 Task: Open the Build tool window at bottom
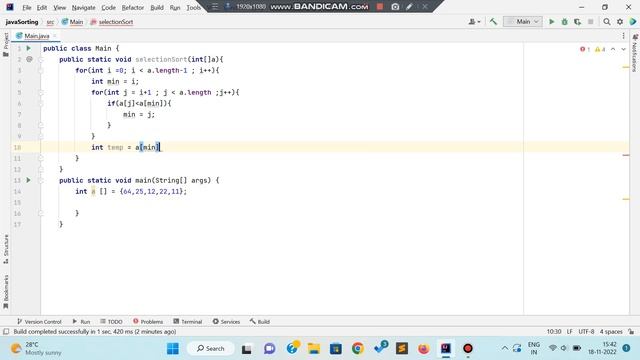click(x=260, y=322)
